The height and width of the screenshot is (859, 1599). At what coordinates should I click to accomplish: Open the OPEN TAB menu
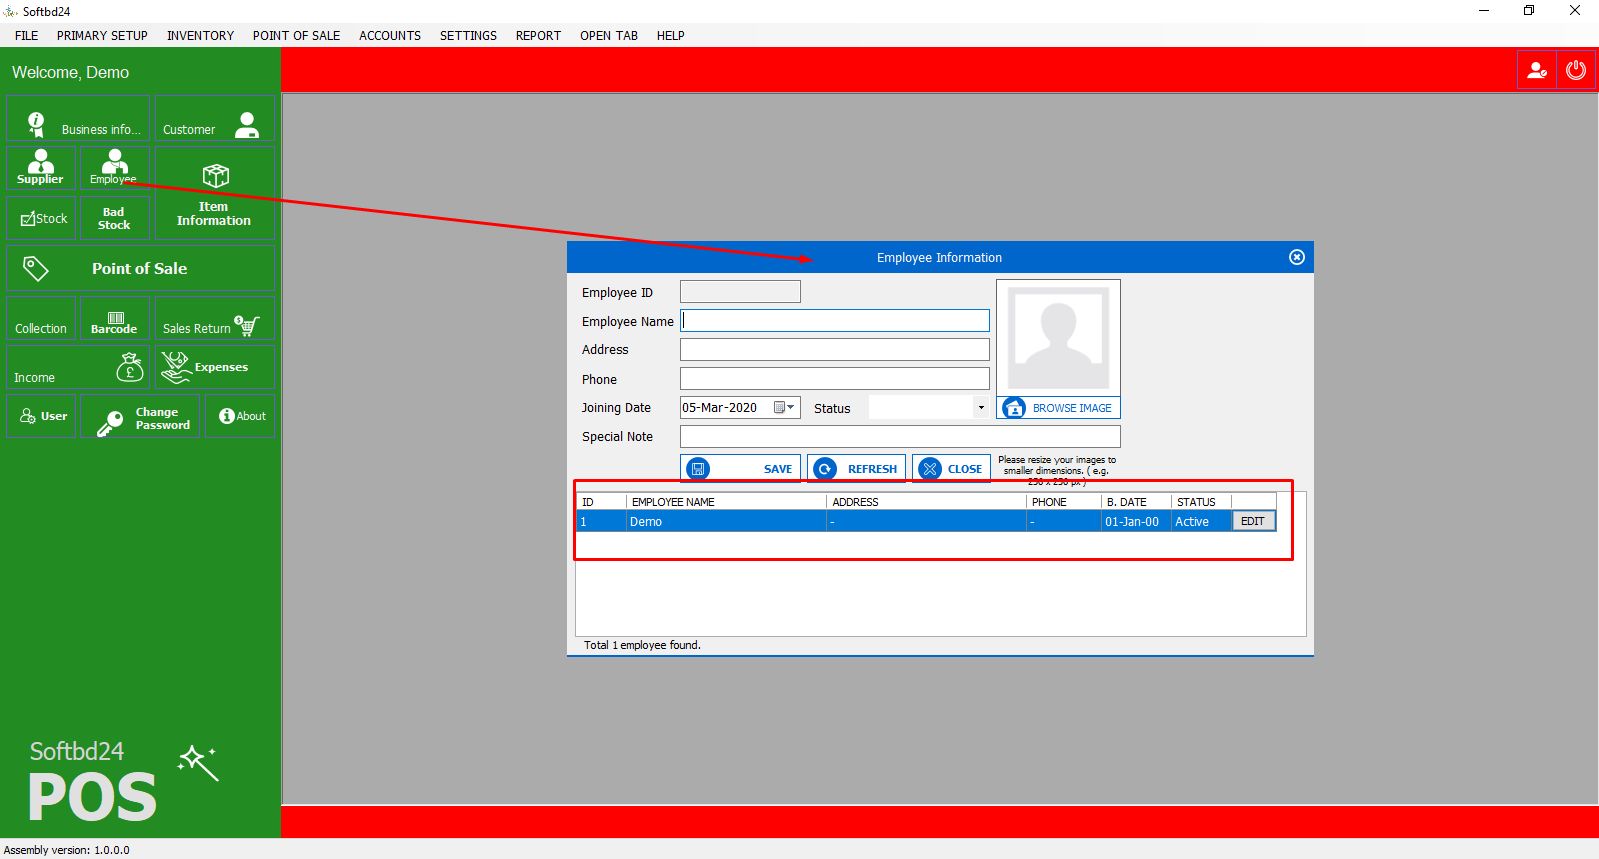(x=609, y=35)
